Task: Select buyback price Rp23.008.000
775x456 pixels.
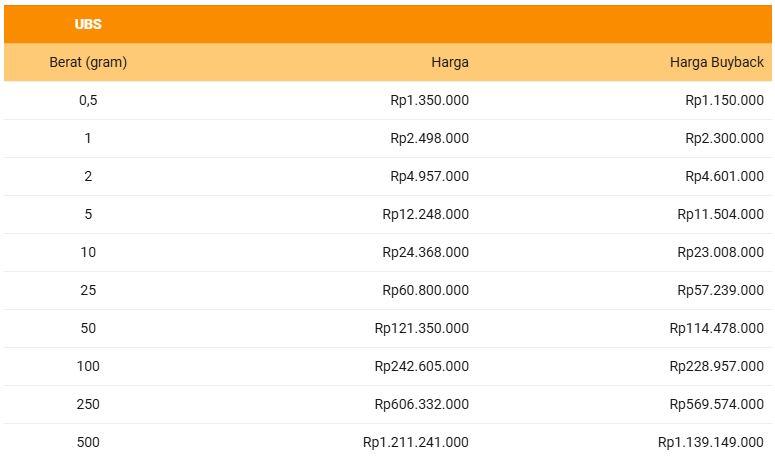Action: click(720, 252)
